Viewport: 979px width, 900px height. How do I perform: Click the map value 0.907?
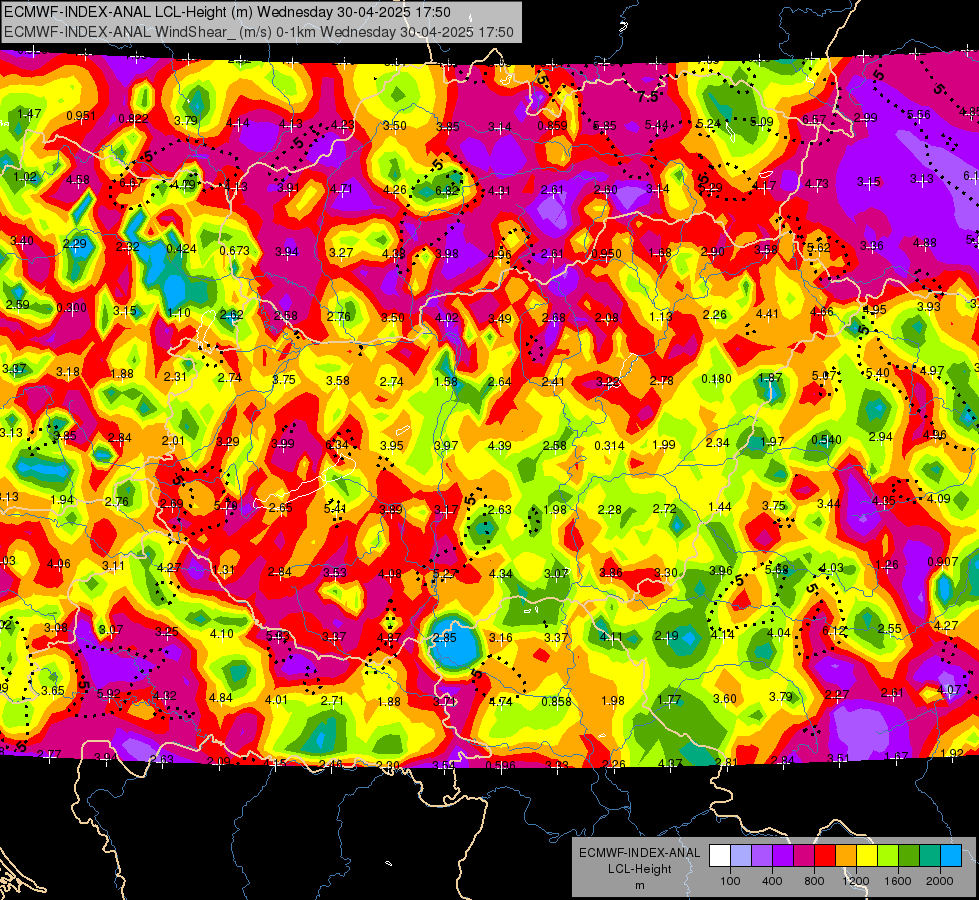point(942,561)
